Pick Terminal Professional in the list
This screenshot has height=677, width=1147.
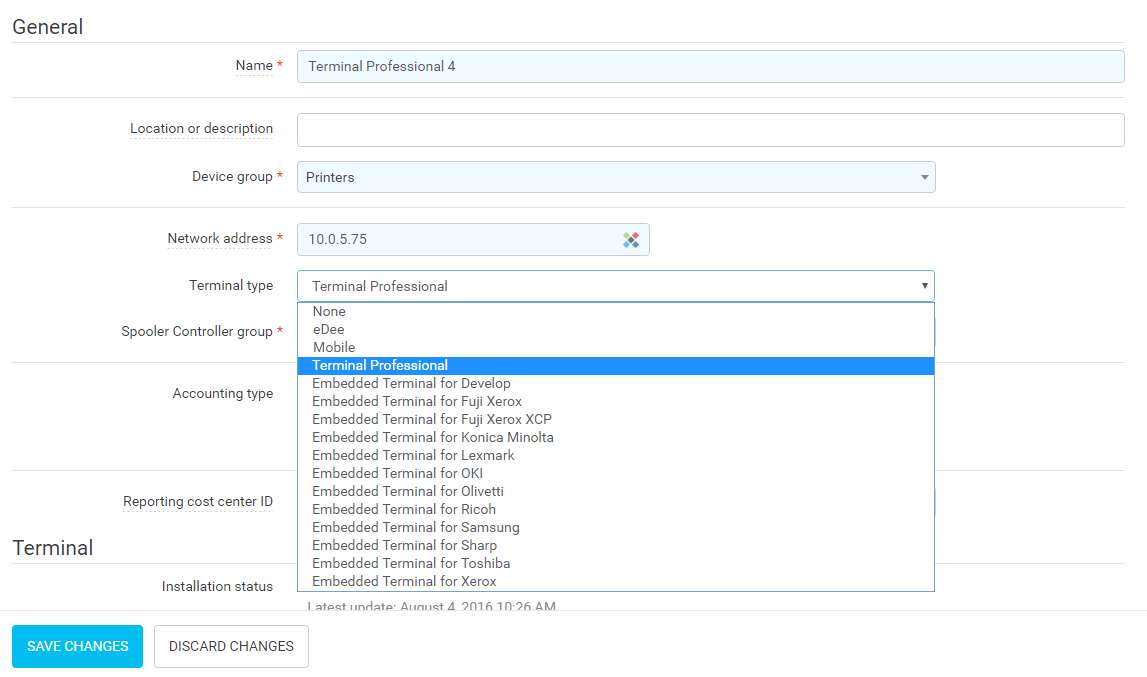click(x=380, y=366)
